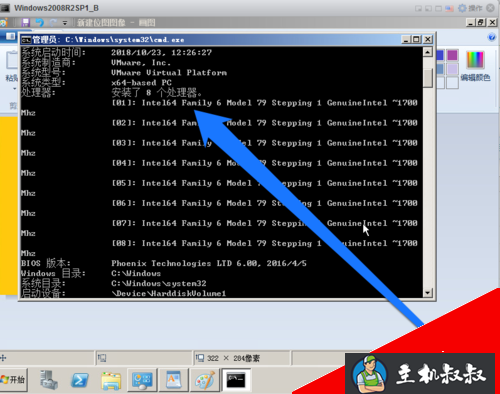
Task: Click the Save icon in Paint's quick access toolbar
Action: 25,22
